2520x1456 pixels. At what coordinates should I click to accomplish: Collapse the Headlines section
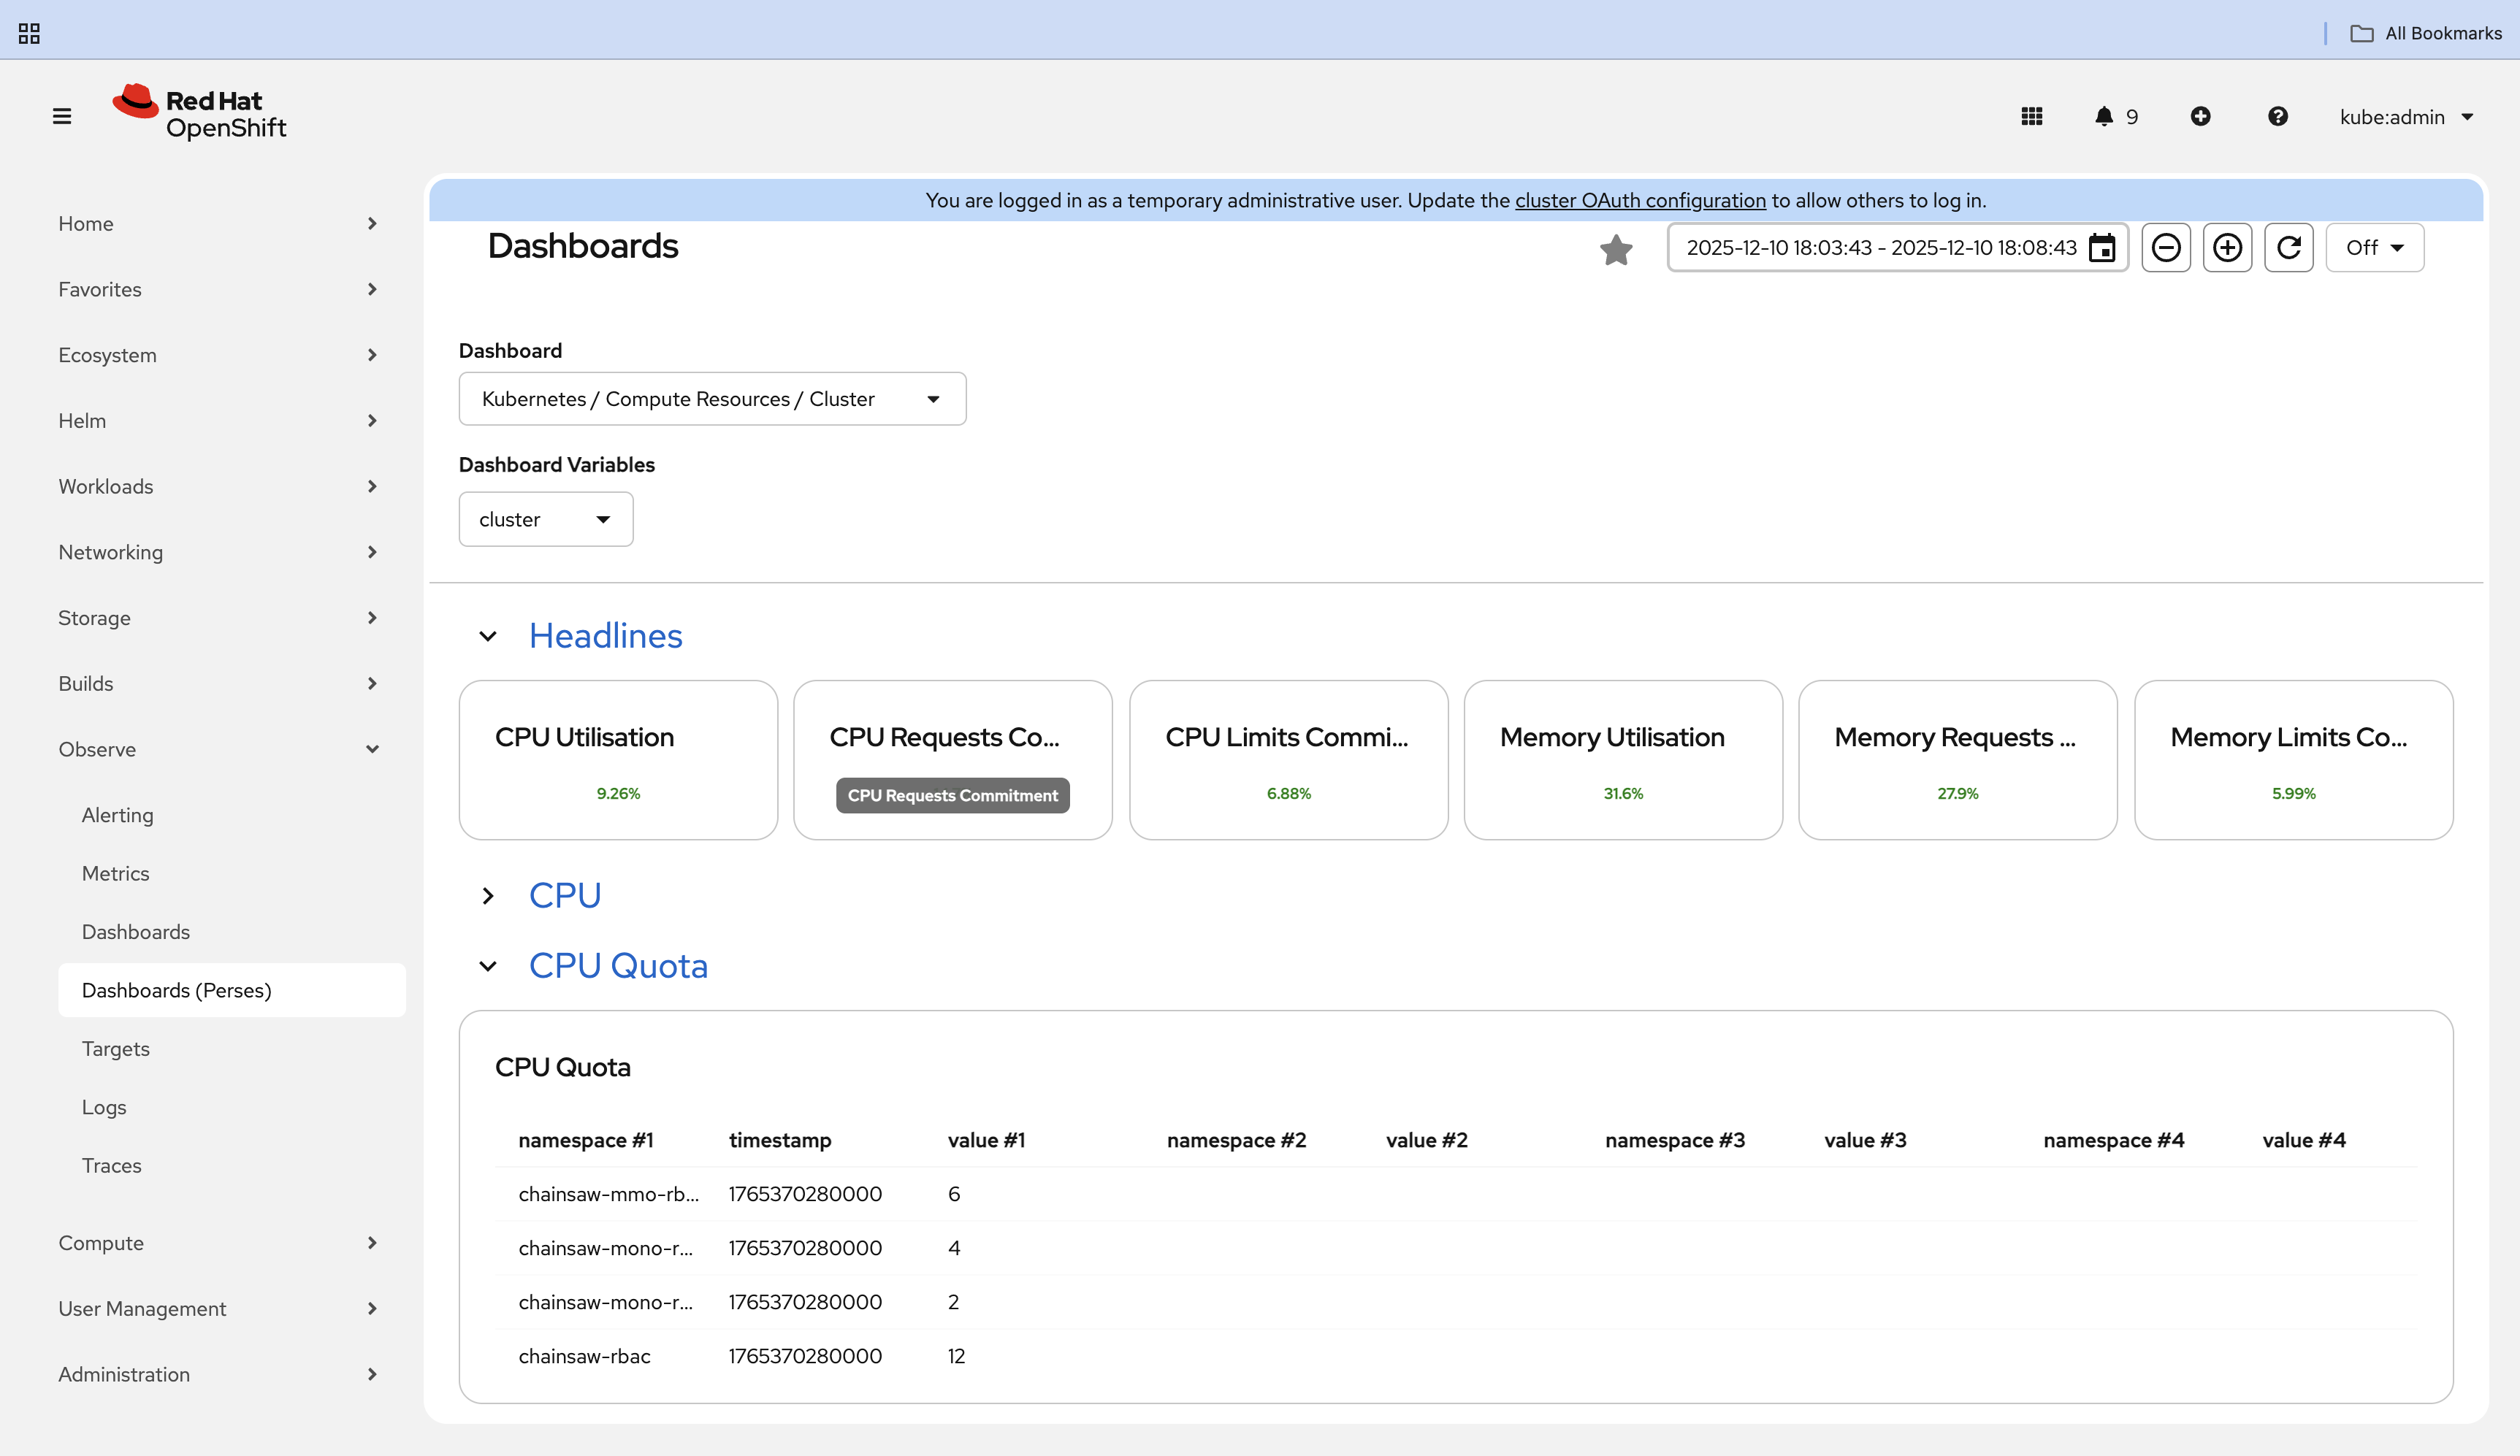point(488,636)
